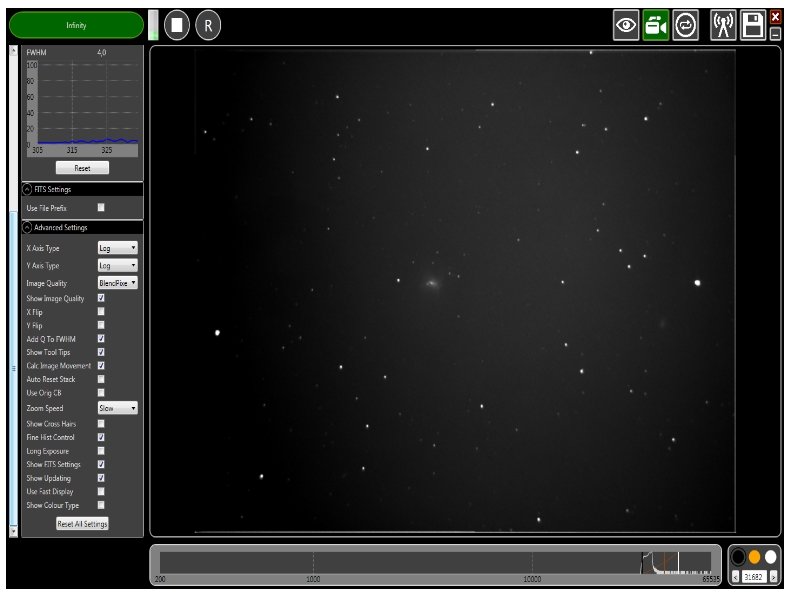Click the small minimize dash icon
Viewport: 800px width, 600px height.
[775, 34]
